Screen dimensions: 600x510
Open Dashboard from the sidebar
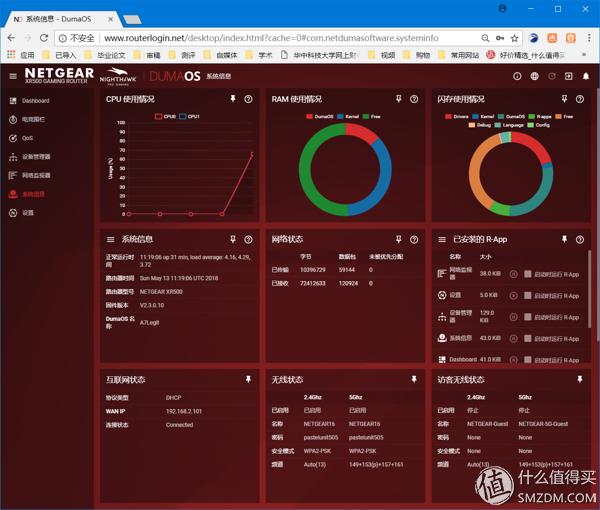pos(29,101)
